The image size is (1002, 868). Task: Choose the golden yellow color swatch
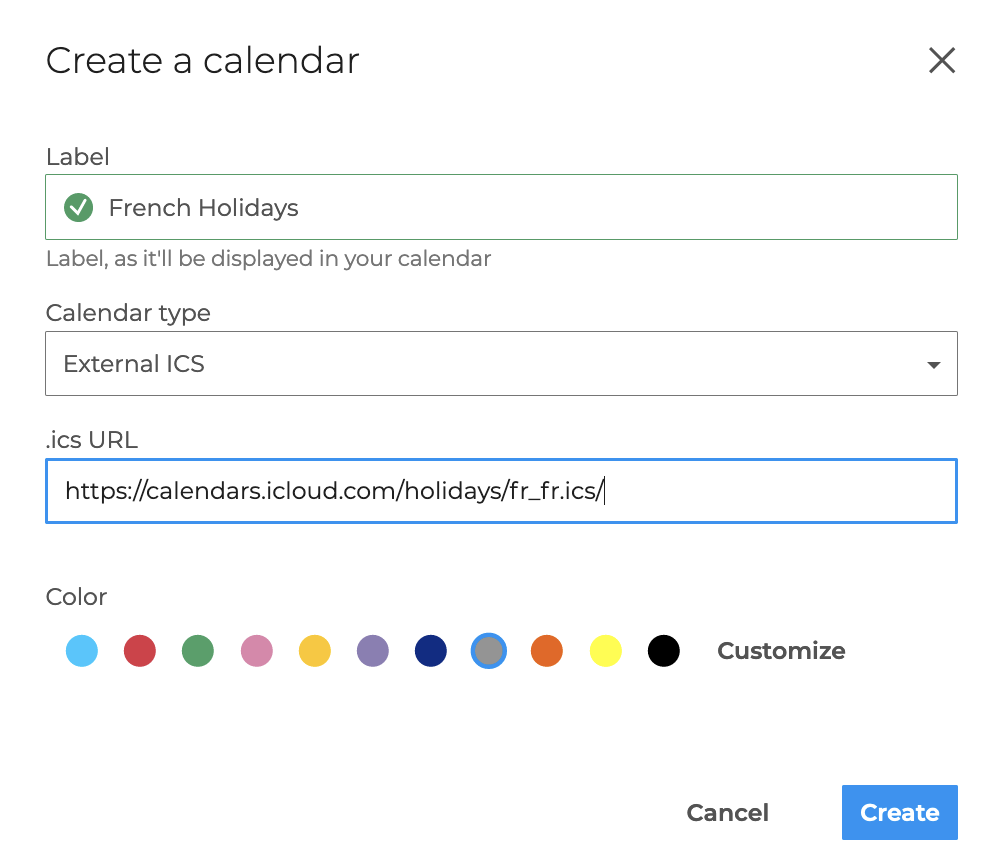pyautogui.click(x=315, y=651)
